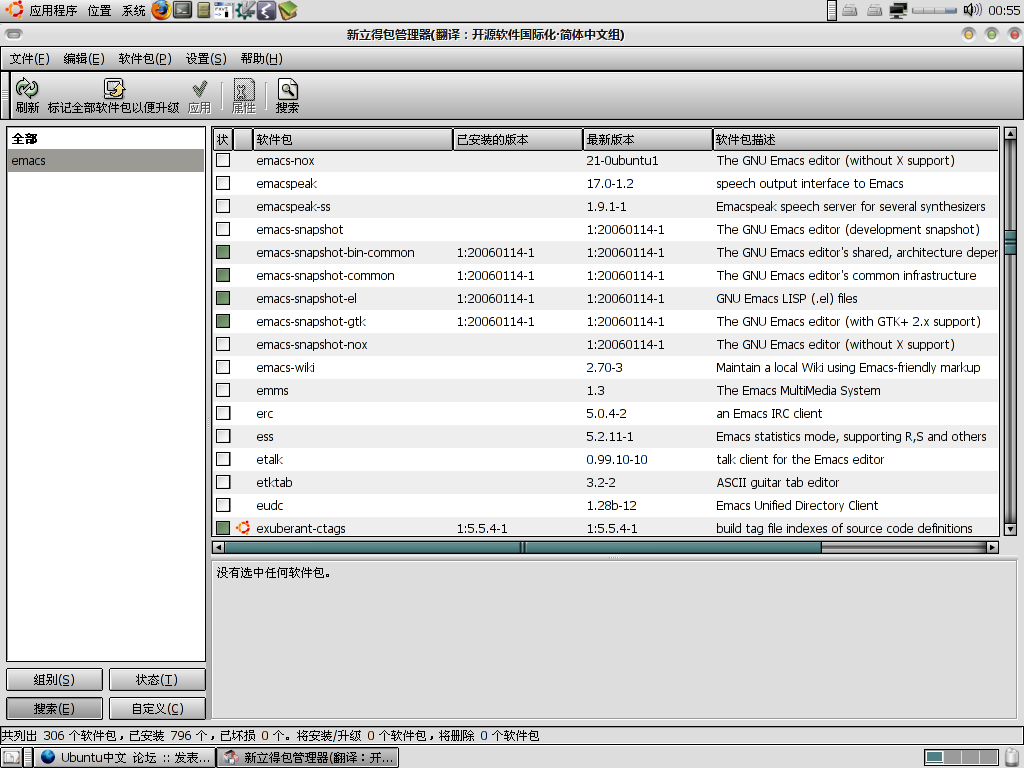Select the 全部 entry in the filter list
The image size is (1024, 768).
(106, 138)
